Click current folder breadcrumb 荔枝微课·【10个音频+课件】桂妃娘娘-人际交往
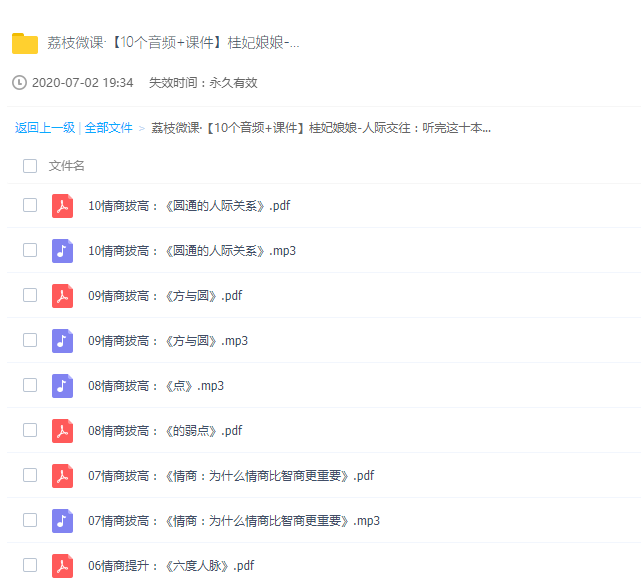This screenshot has height=582, width=641. point(321,128)
